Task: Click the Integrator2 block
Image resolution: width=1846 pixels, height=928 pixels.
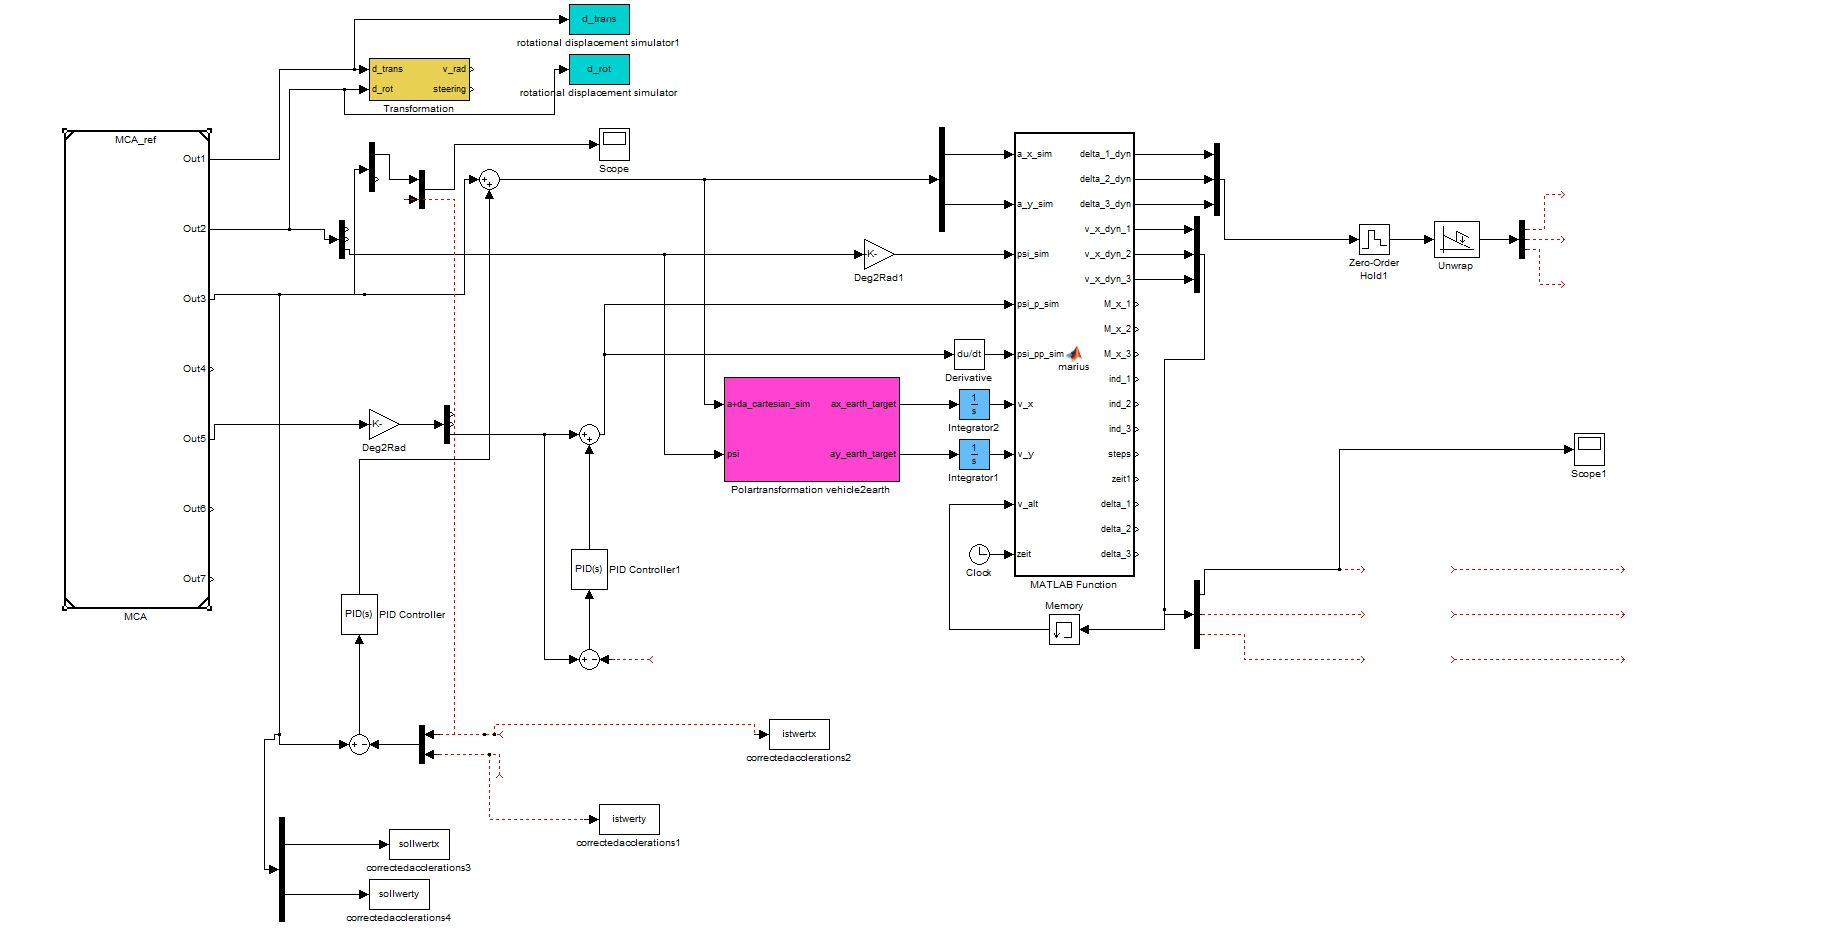Action: point(974,404)
